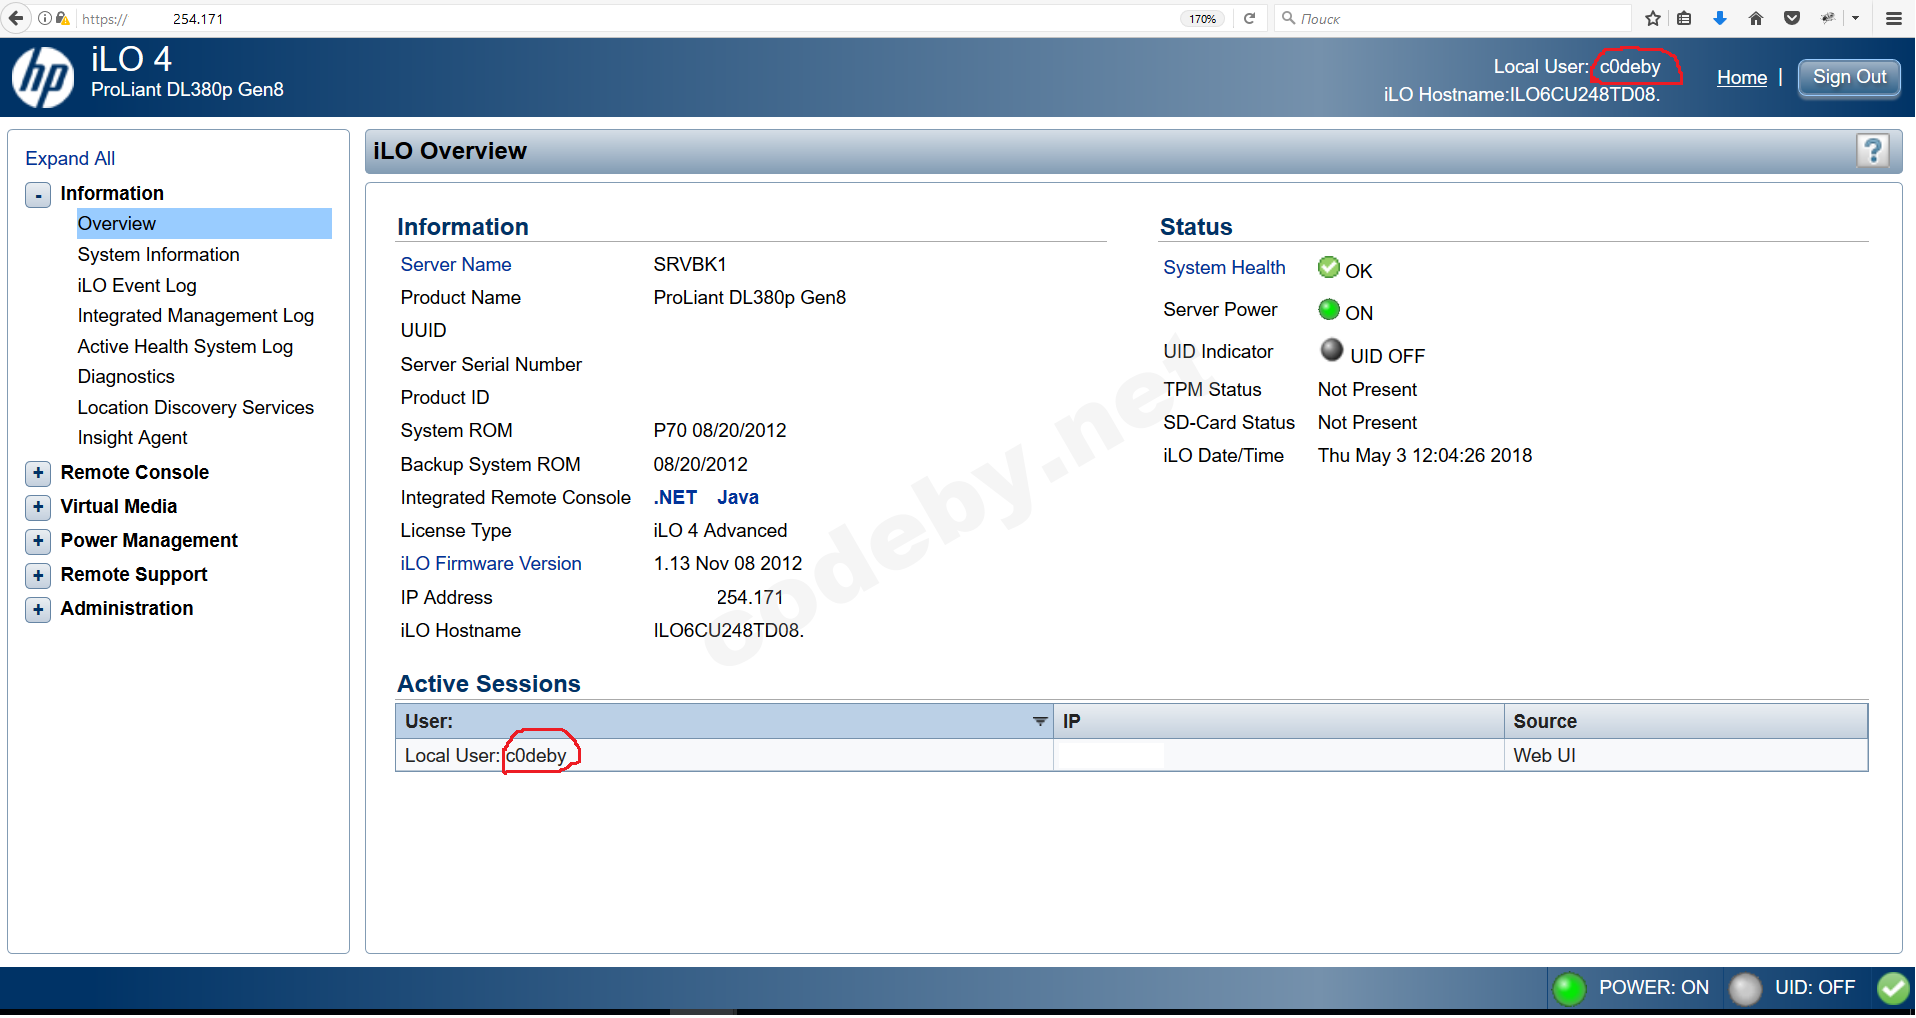Click the UID: OFF footer light
The width and height of the screenshot is (1916, 1018).
point(1746,988)
